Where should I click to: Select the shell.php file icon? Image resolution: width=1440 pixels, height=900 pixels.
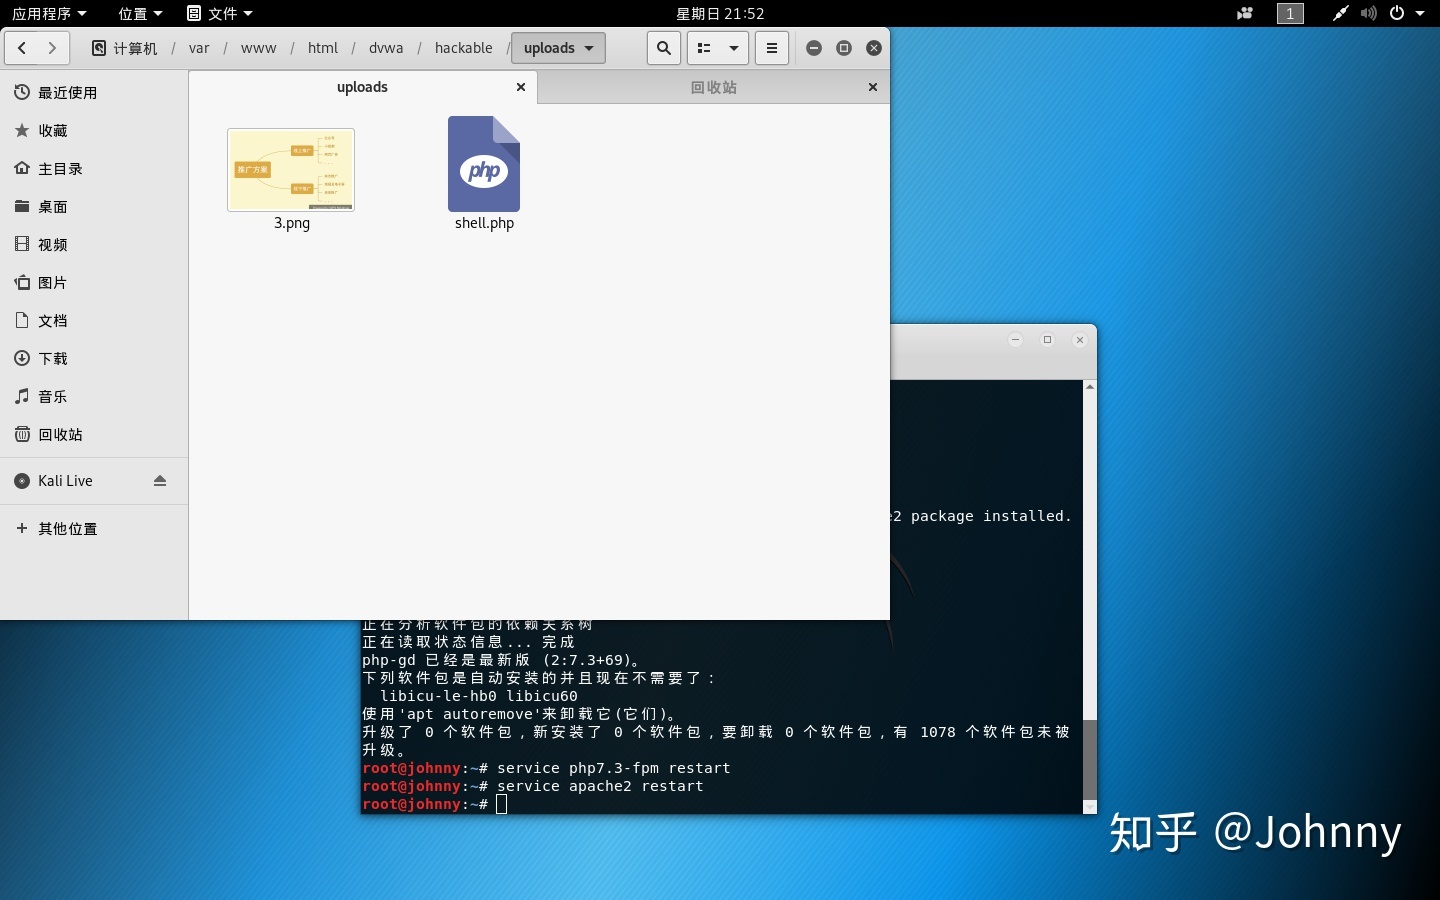[x=484, y=164]
